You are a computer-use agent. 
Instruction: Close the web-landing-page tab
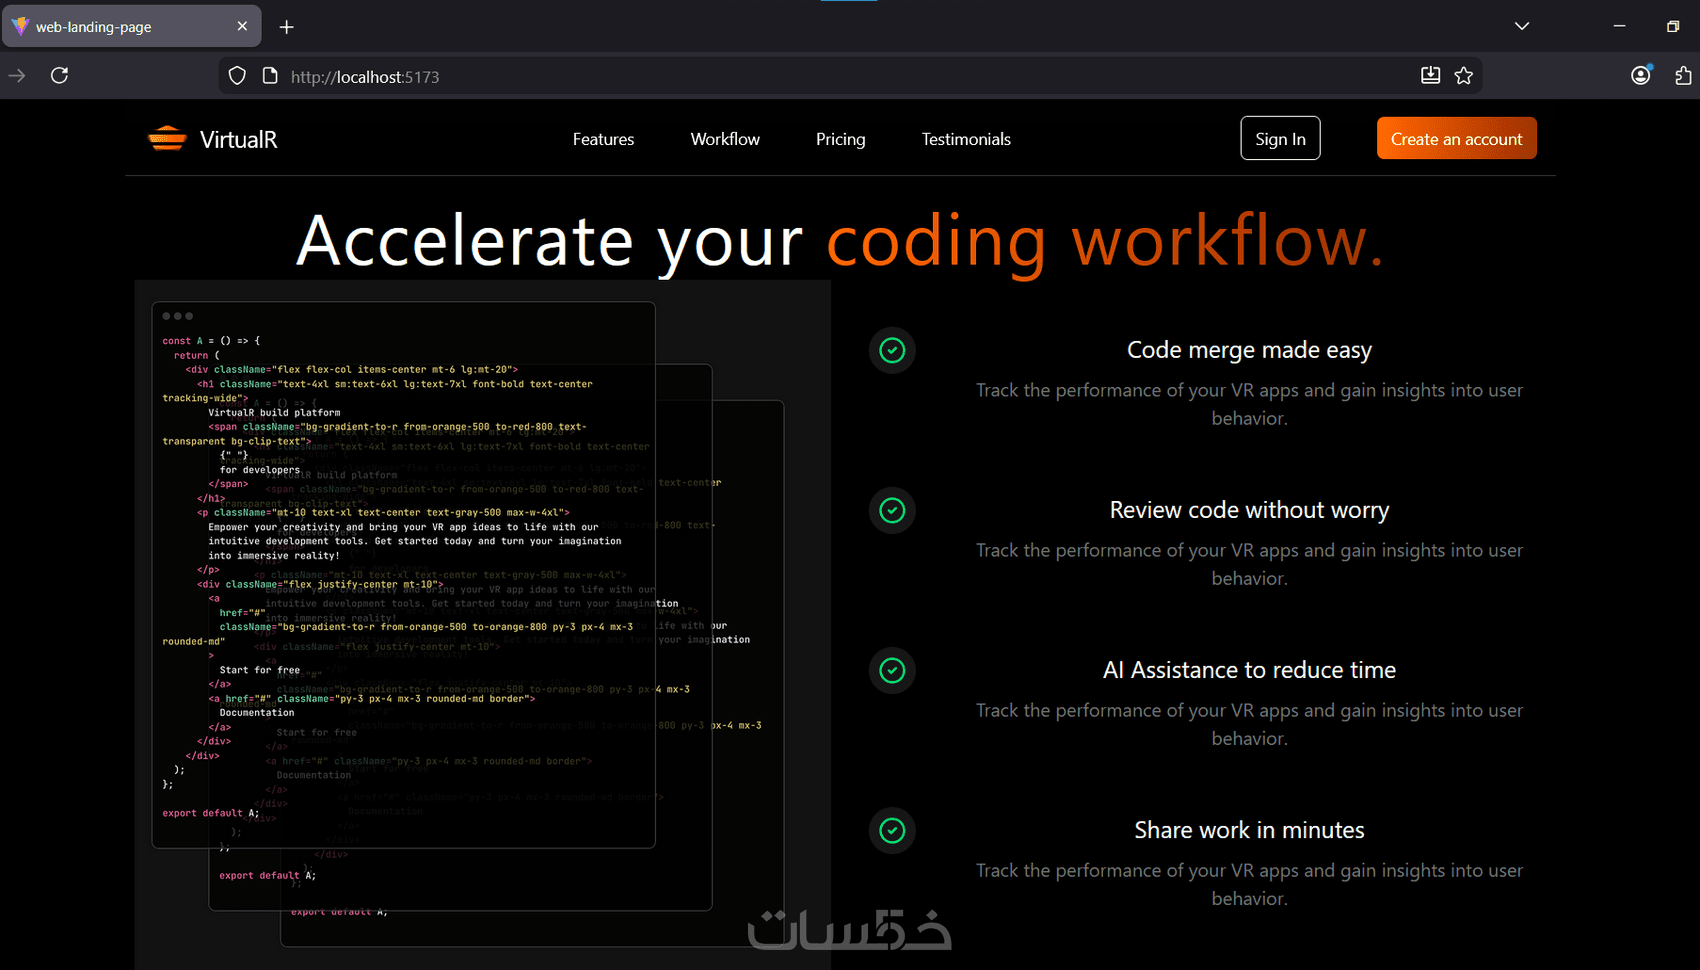[x=242, y=27]
